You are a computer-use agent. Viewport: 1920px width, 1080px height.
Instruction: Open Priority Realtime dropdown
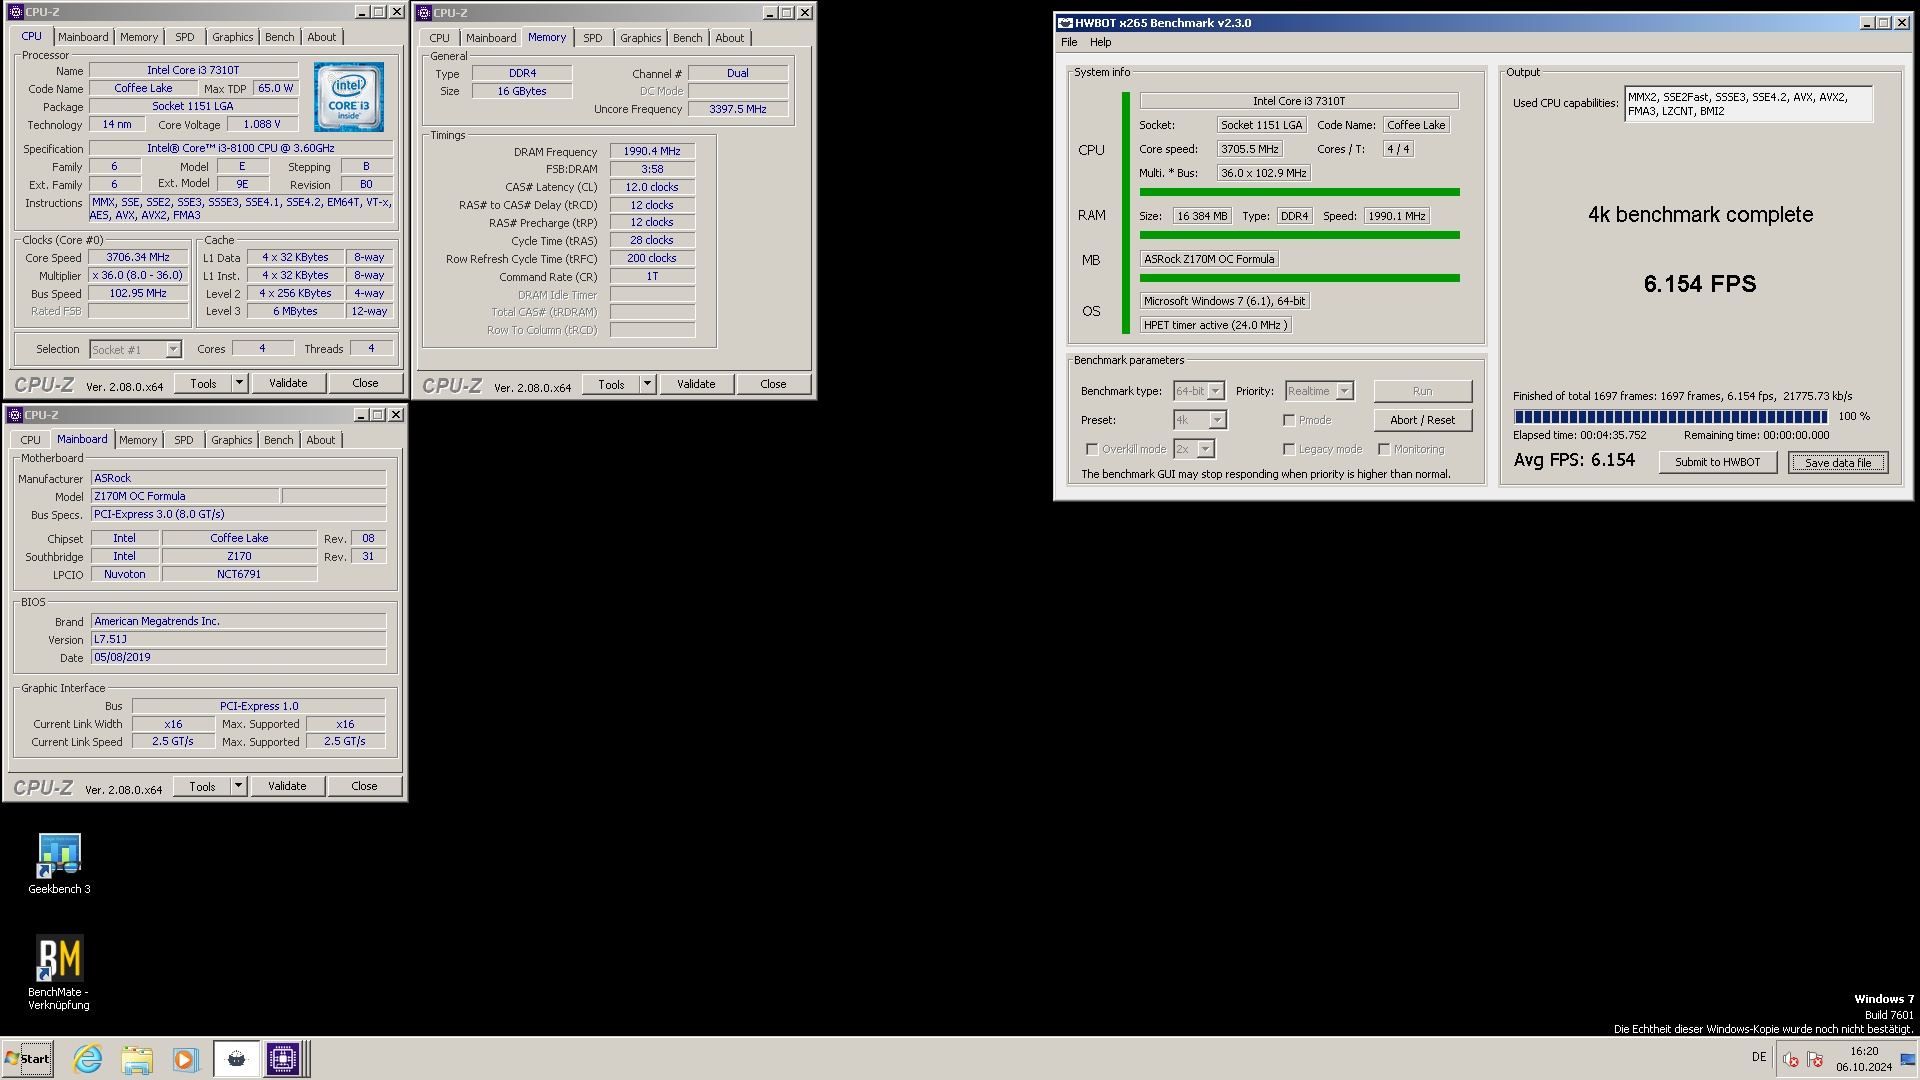tap(1345, 391)
